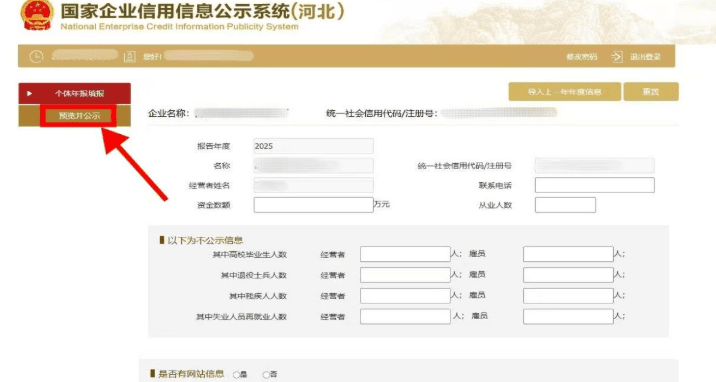Click the 资金数额 input field
Viewport: 716px width, 382px height.
coord(313,205)
